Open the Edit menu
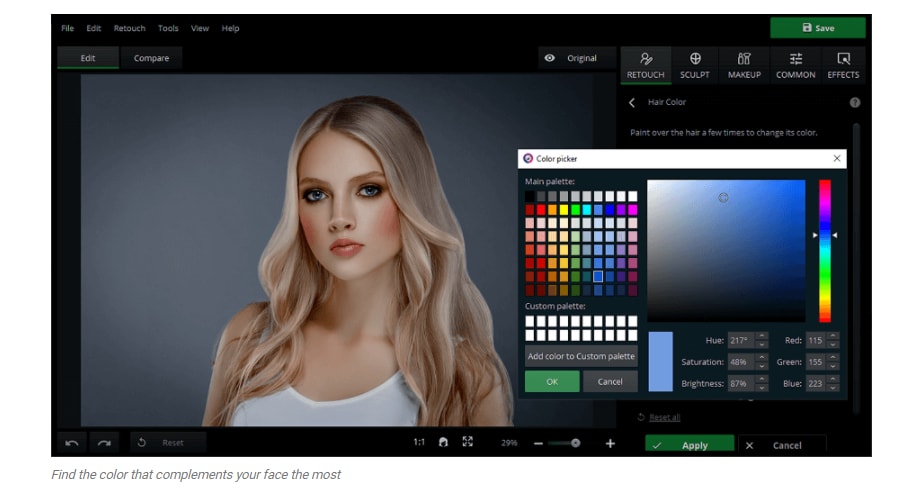908x491 pixels. click(94, 28)
